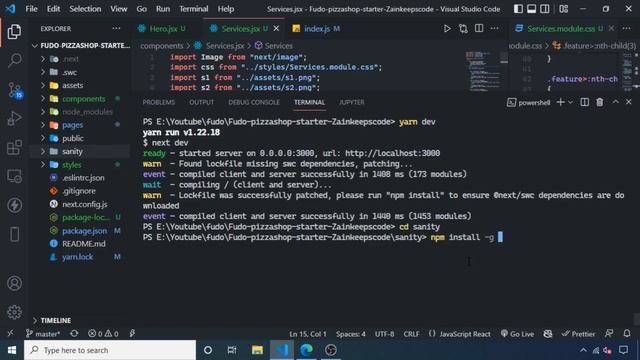Change CRLF end of line sequence

(411, 334)
